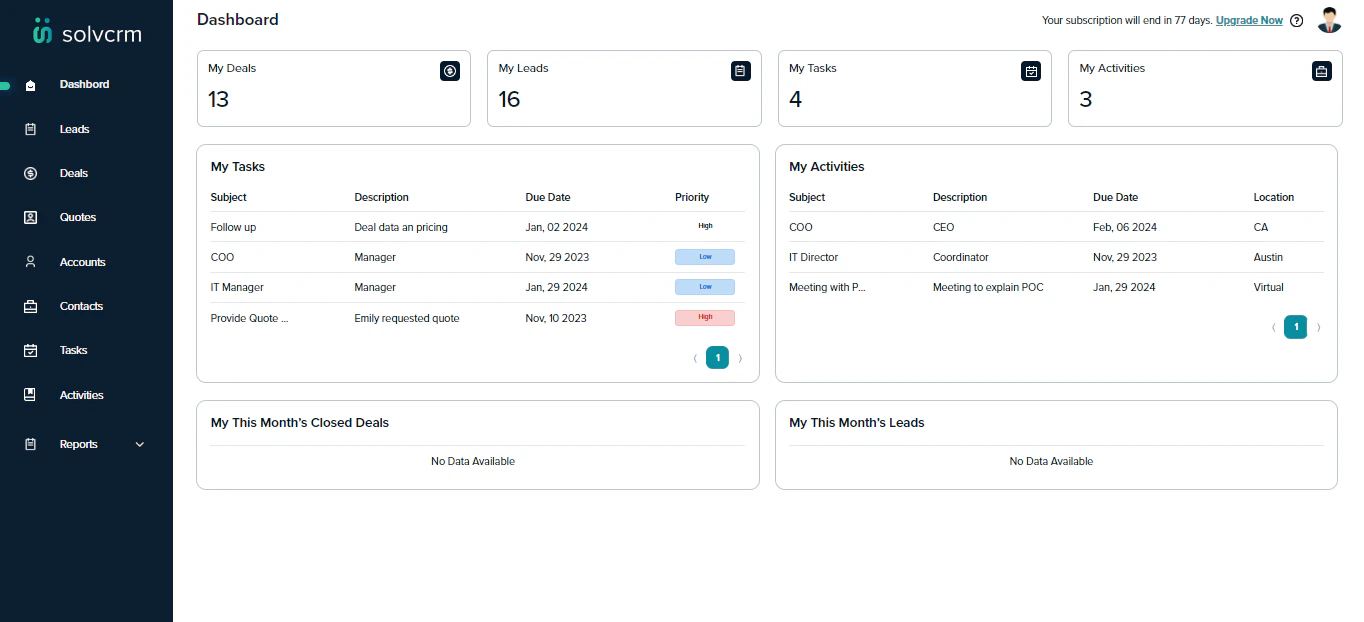This screenshot has width=1364, height=622.
Task: Click the calendar icon on the My Tasks card
Action: pyautogui.click(x=1030, y=71)
